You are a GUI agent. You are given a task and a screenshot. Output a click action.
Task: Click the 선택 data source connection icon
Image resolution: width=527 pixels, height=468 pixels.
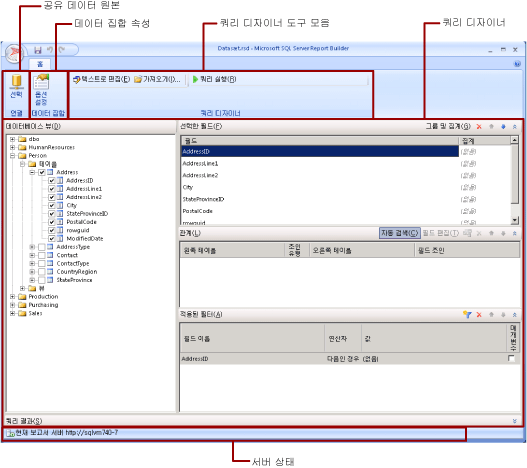pos(16,86)
